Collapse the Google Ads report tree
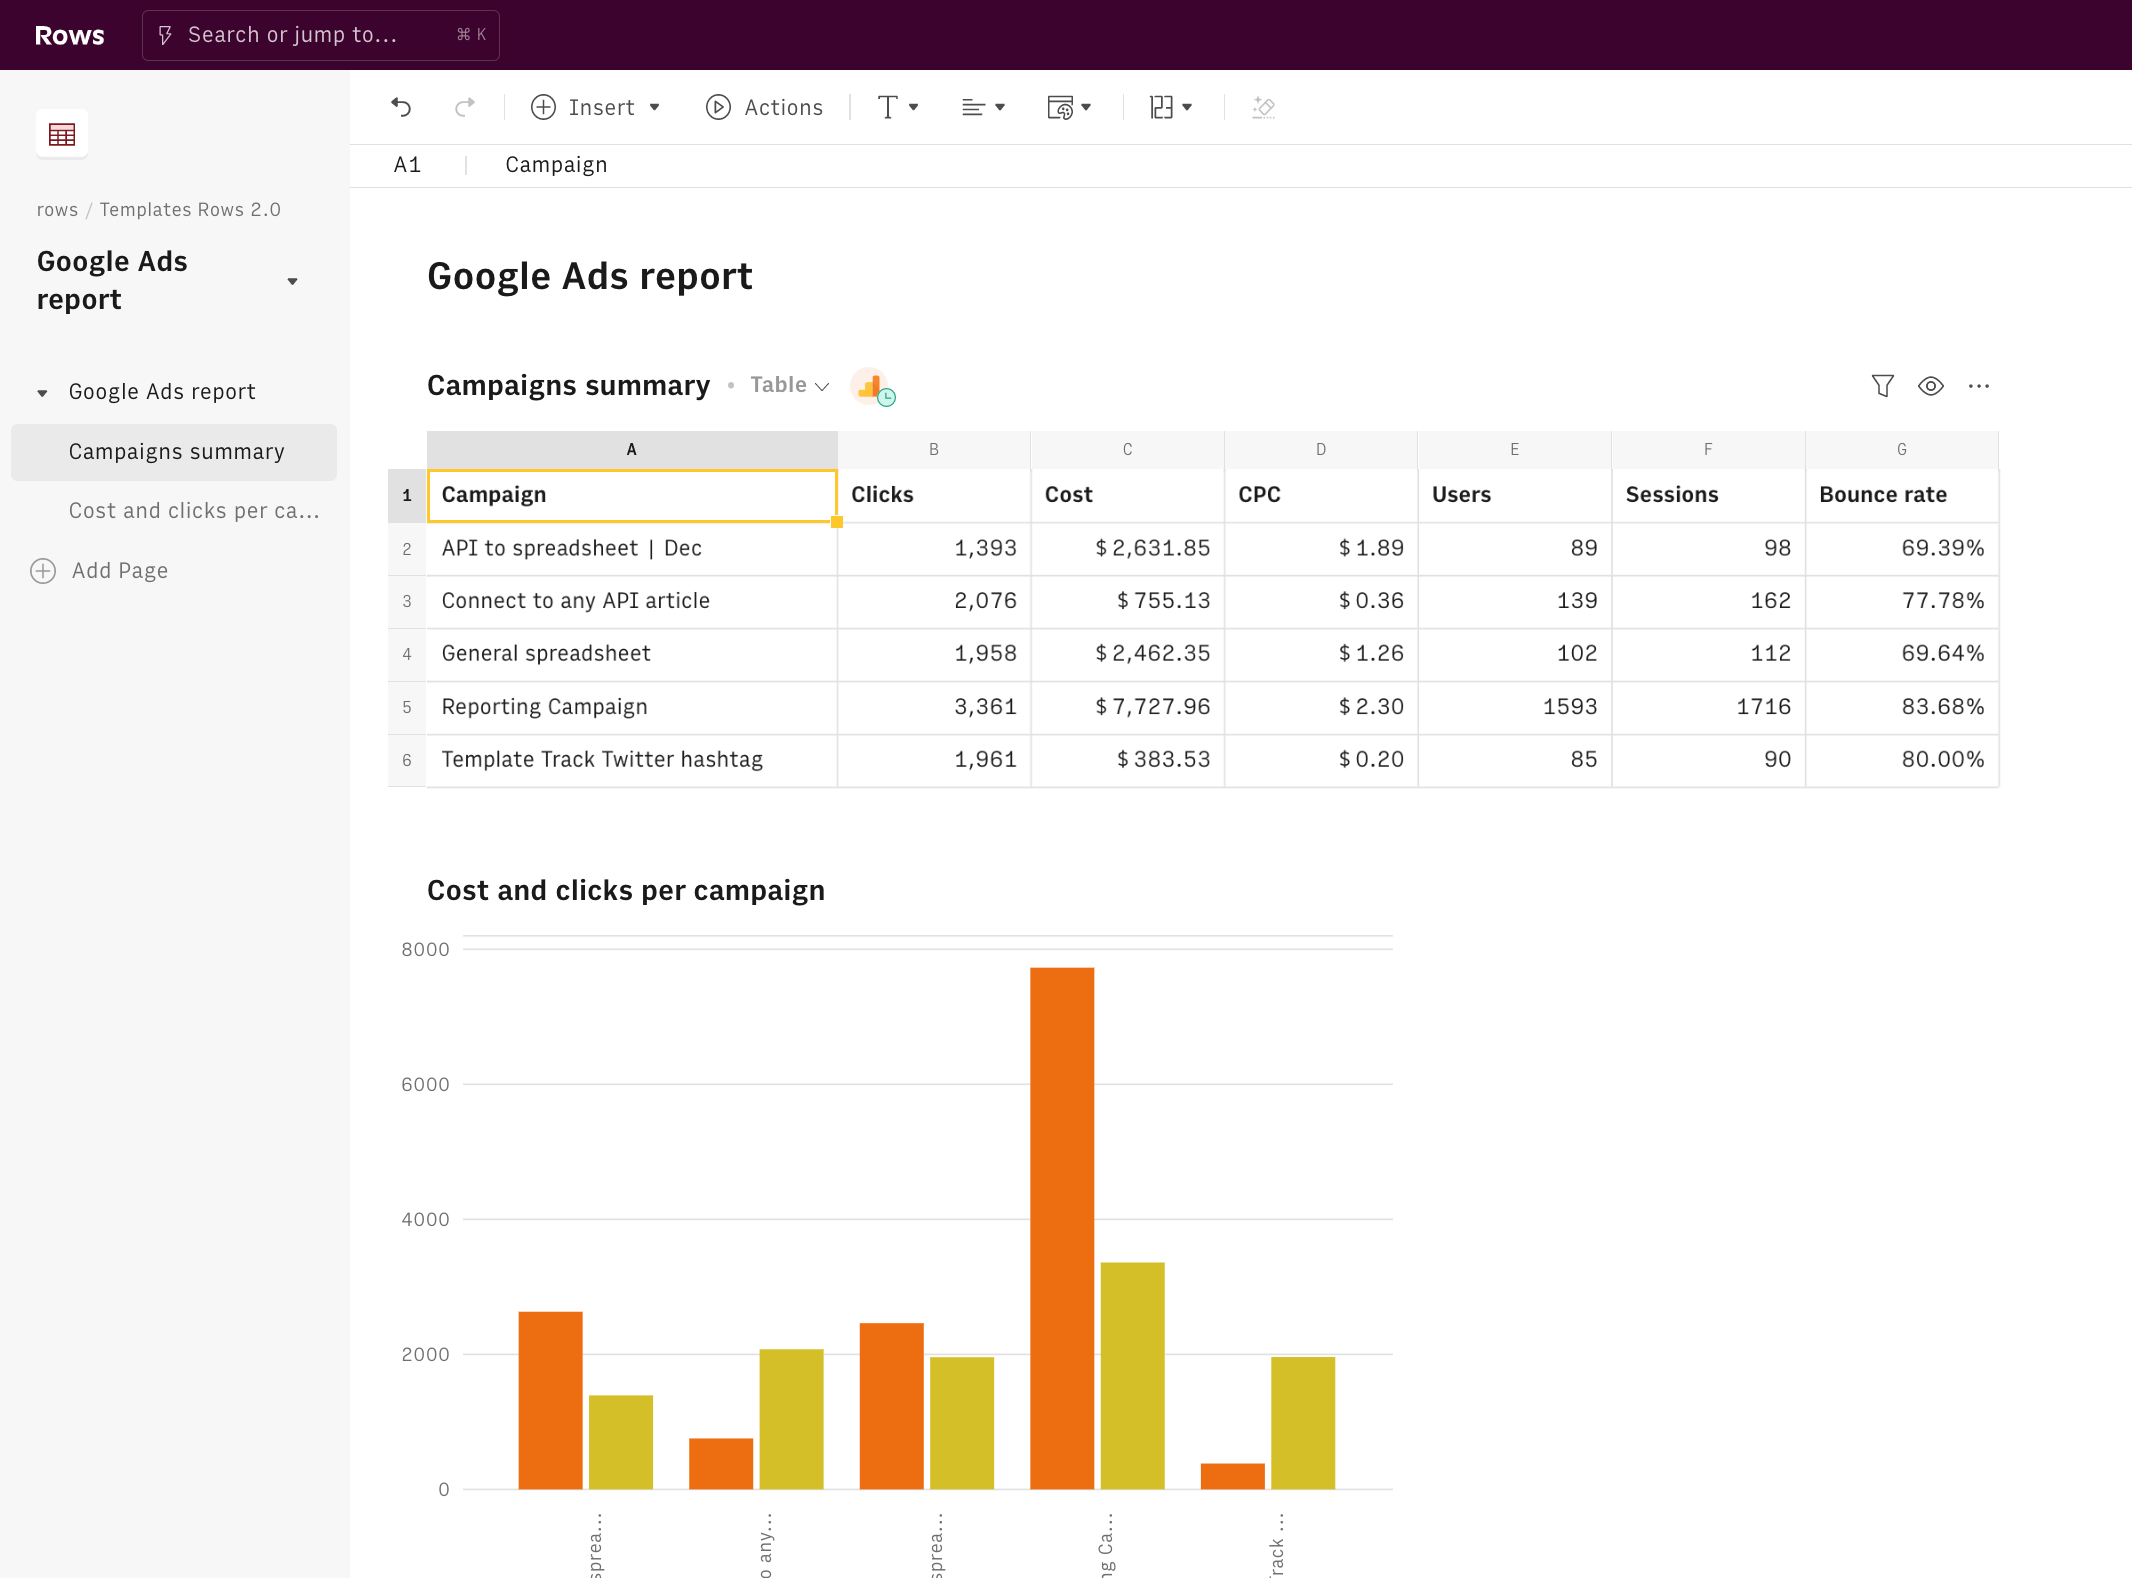The image size is (2132, 1578). pos(42,393)
